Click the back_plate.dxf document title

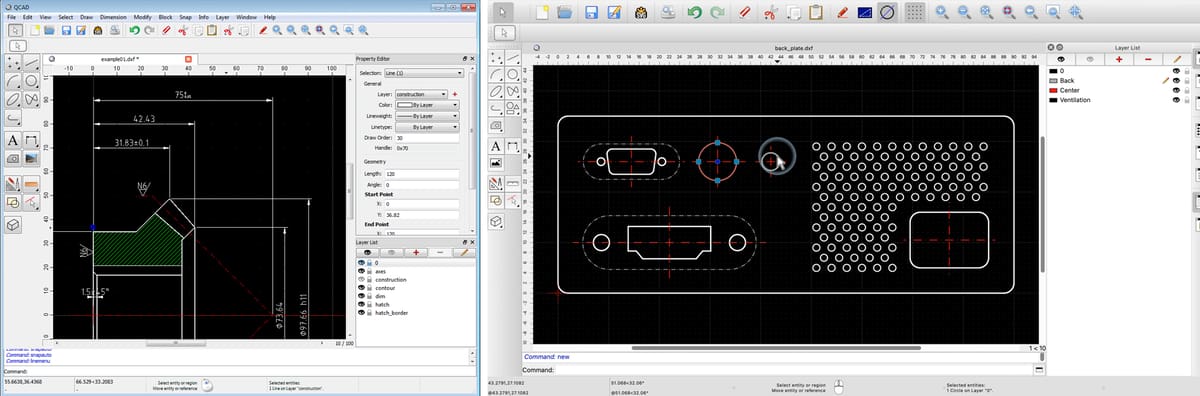click(795, 47)
